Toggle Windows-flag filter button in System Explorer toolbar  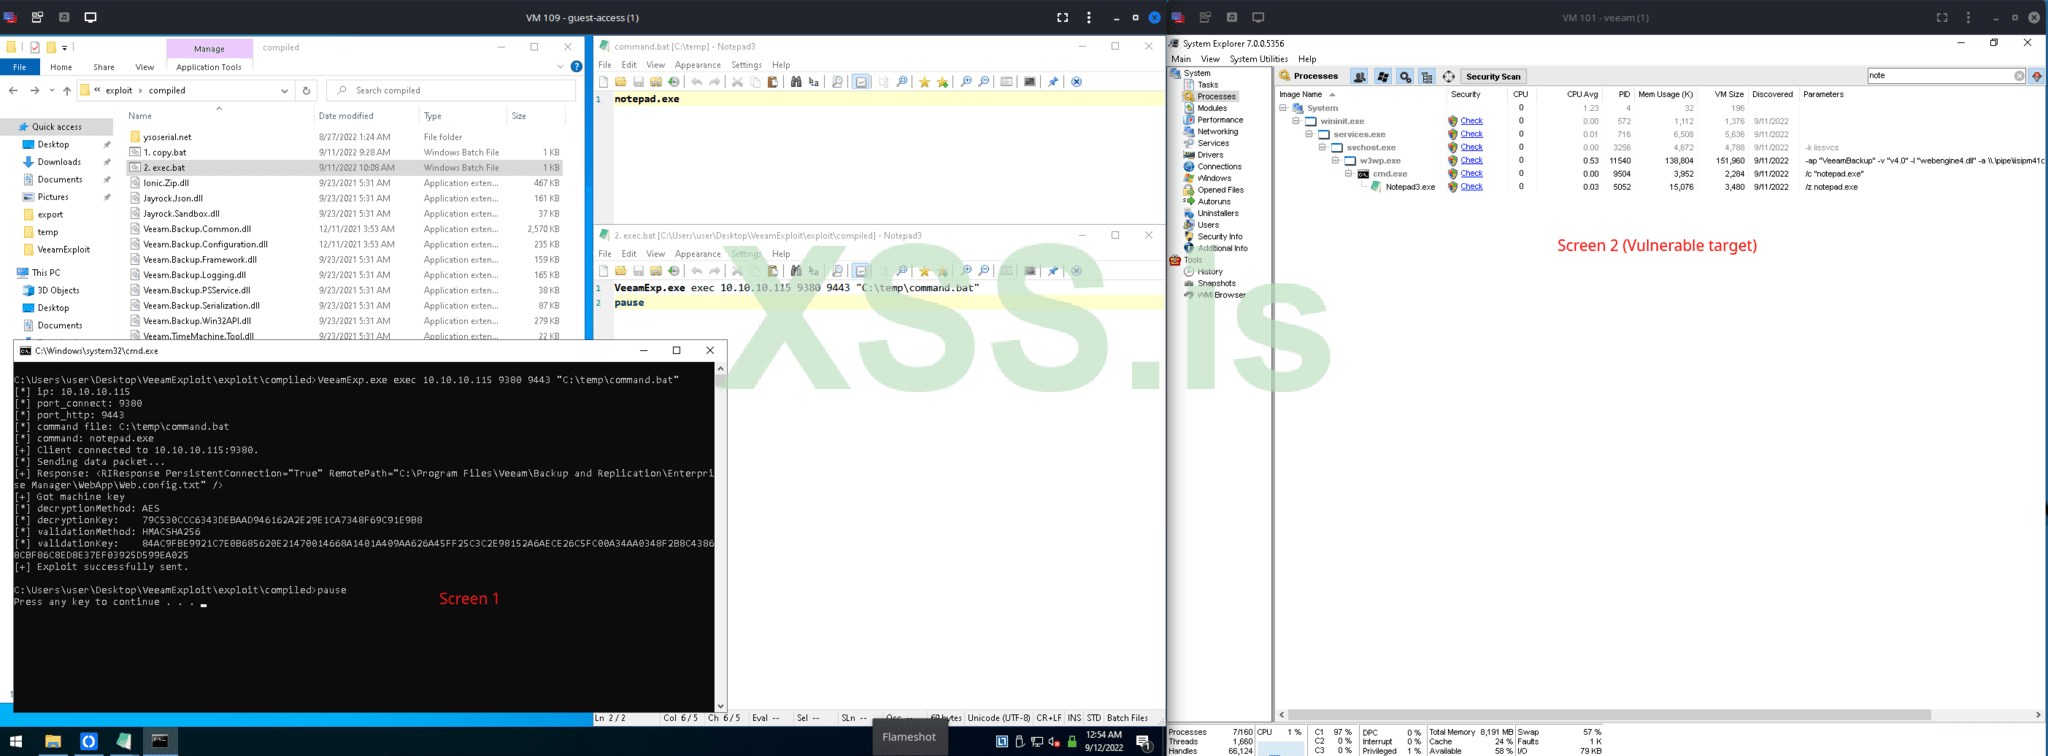point(1383,76)
